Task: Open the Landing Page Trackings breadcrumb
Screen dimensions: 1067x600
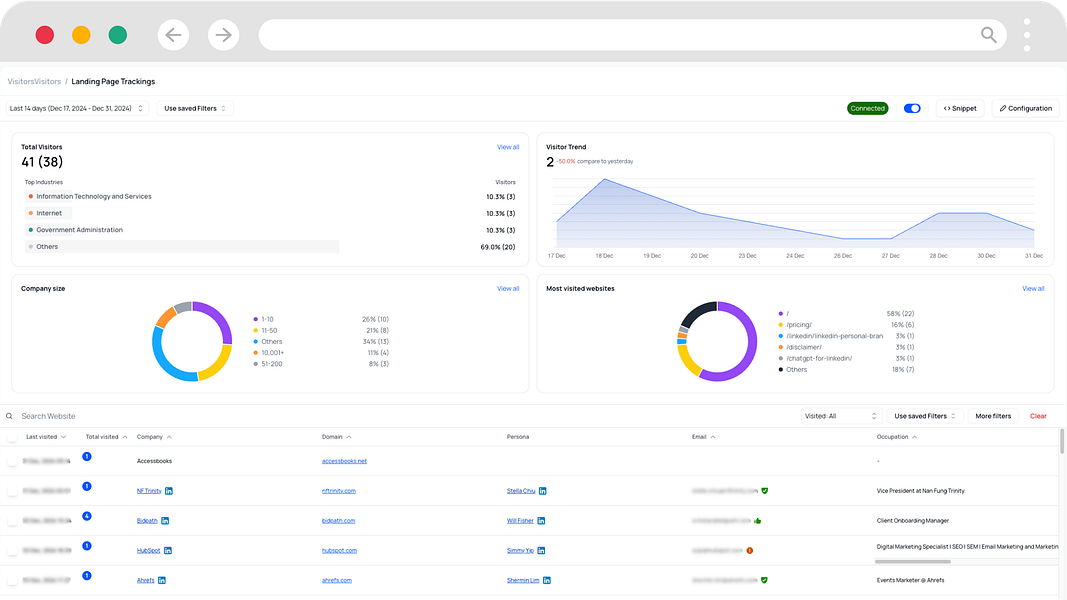Action: pos(113,81)
